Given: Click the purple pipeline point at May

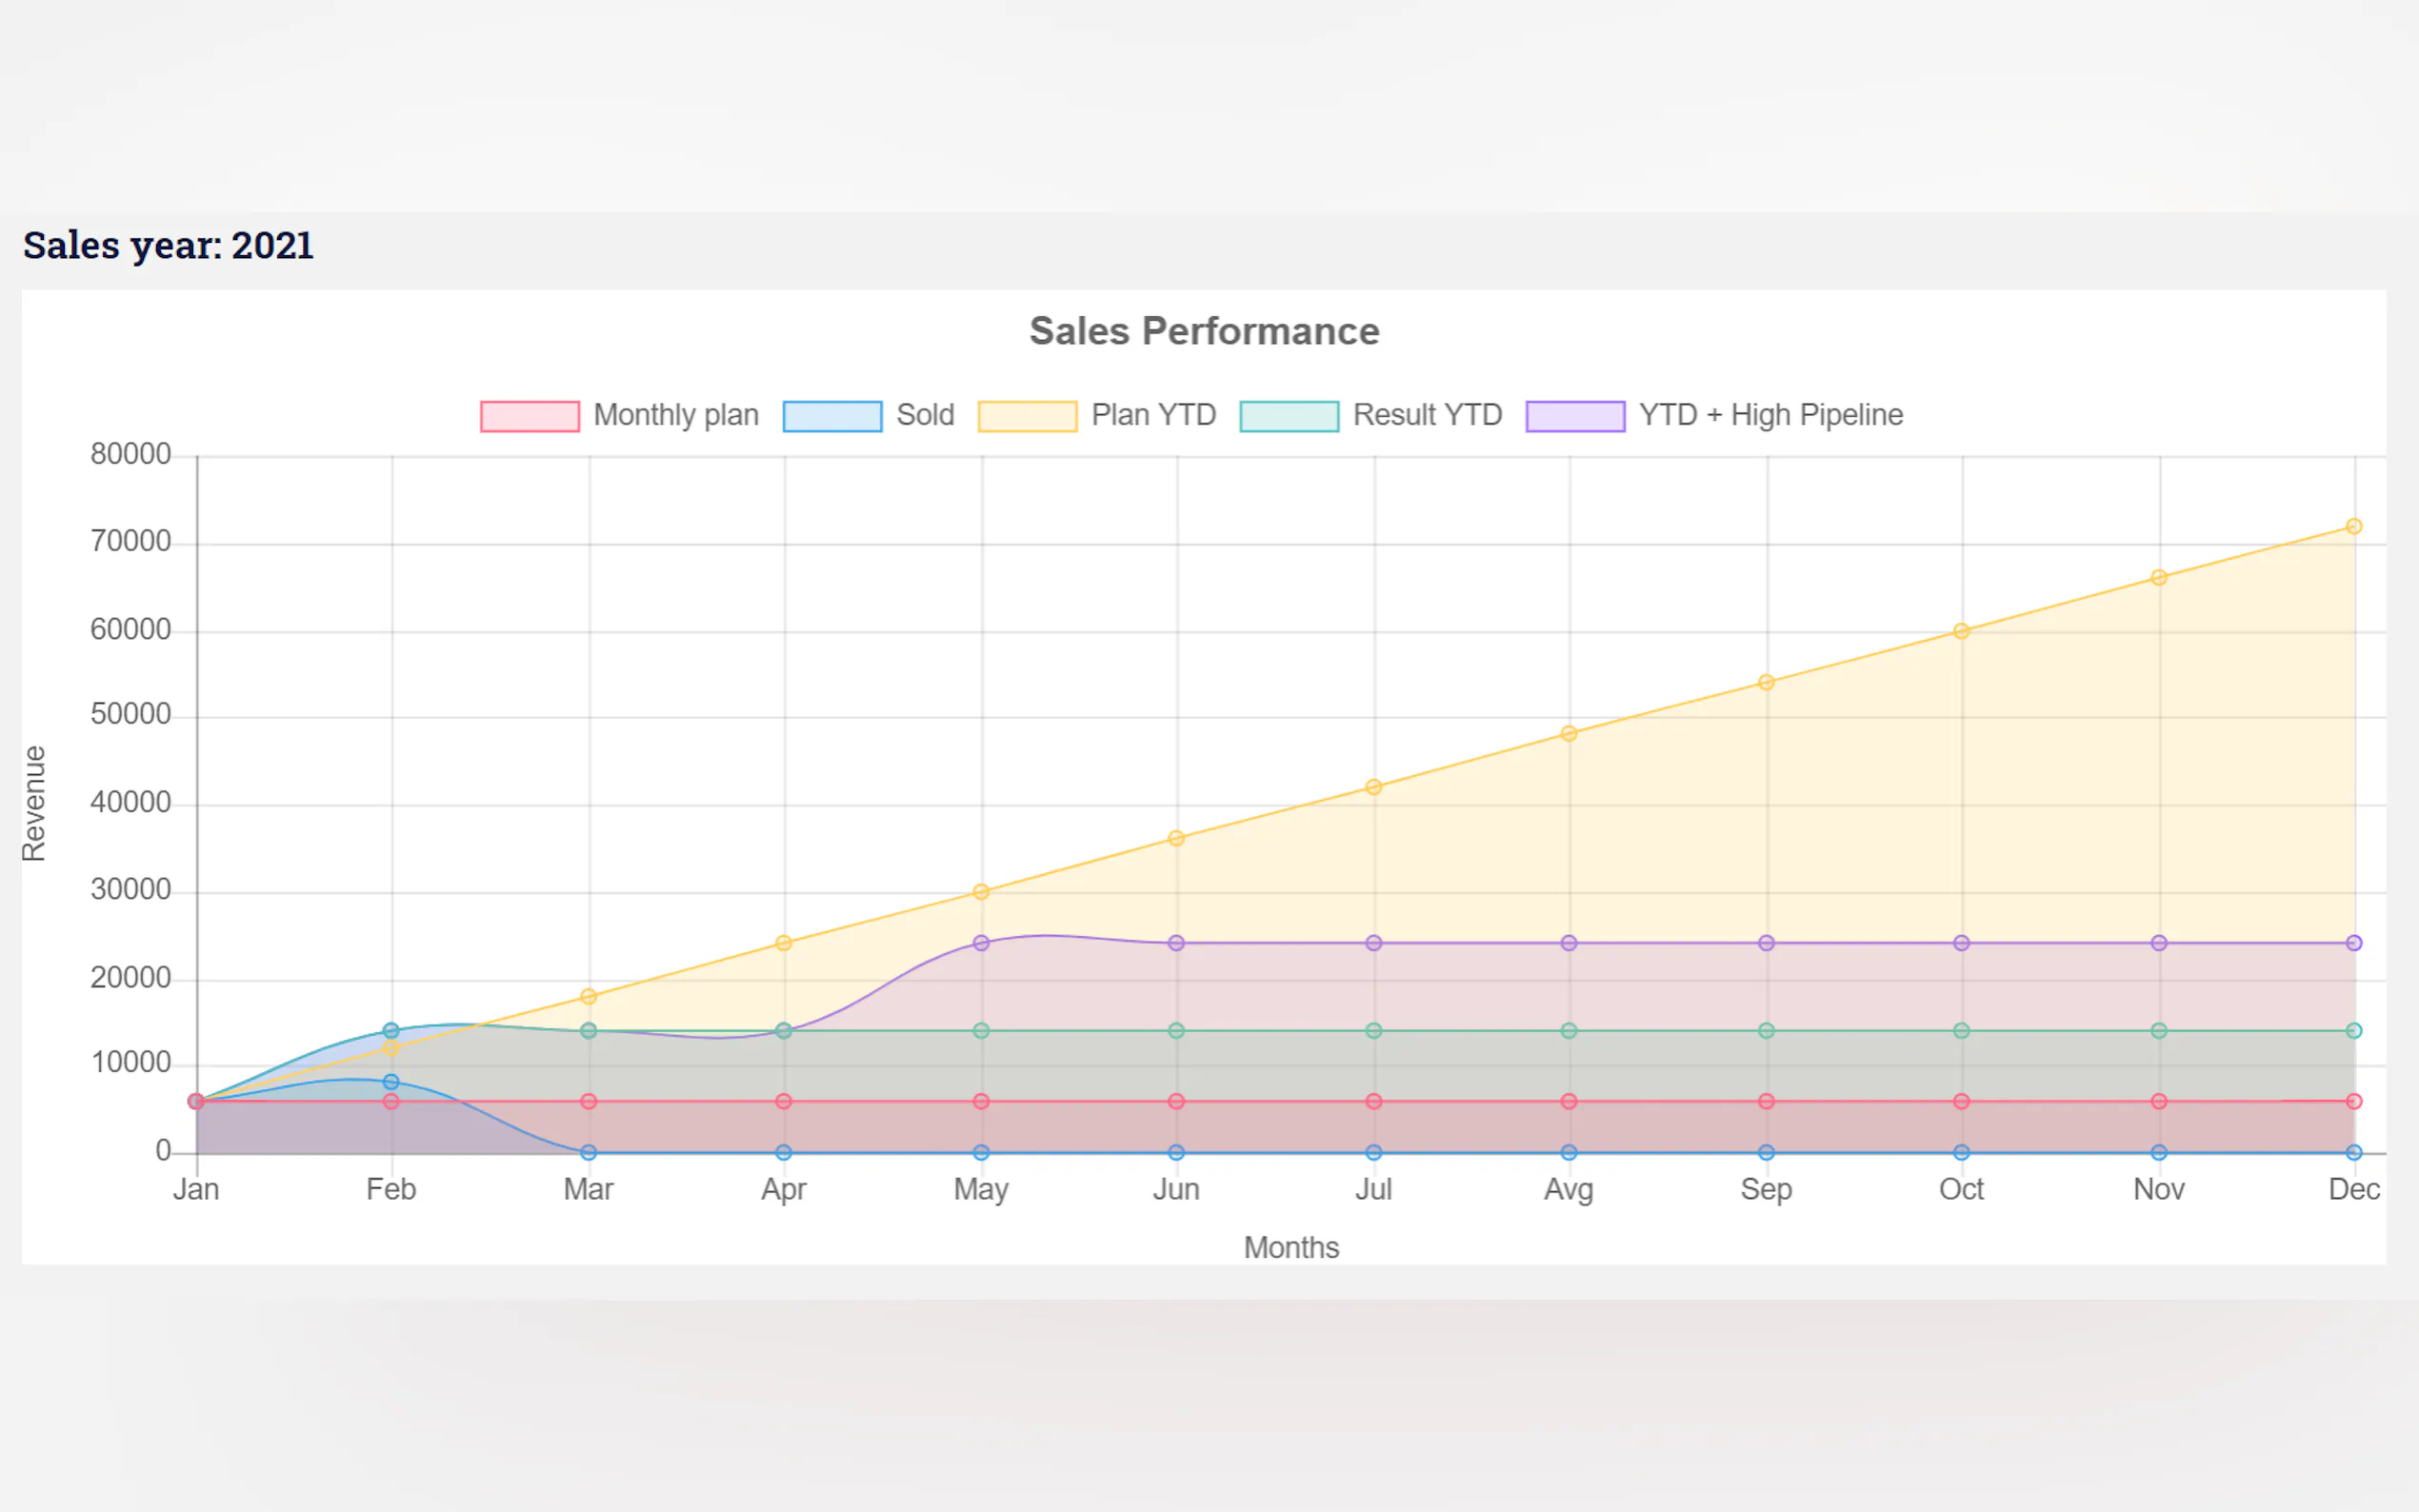Looking at the screenshot, I should 981,943.
